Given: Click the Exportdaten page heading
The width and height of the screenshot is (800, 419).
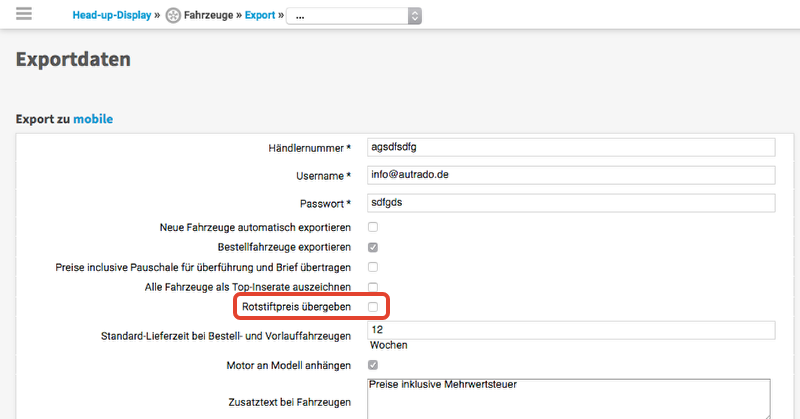Looking at the screenshot, I should point(73,59).
